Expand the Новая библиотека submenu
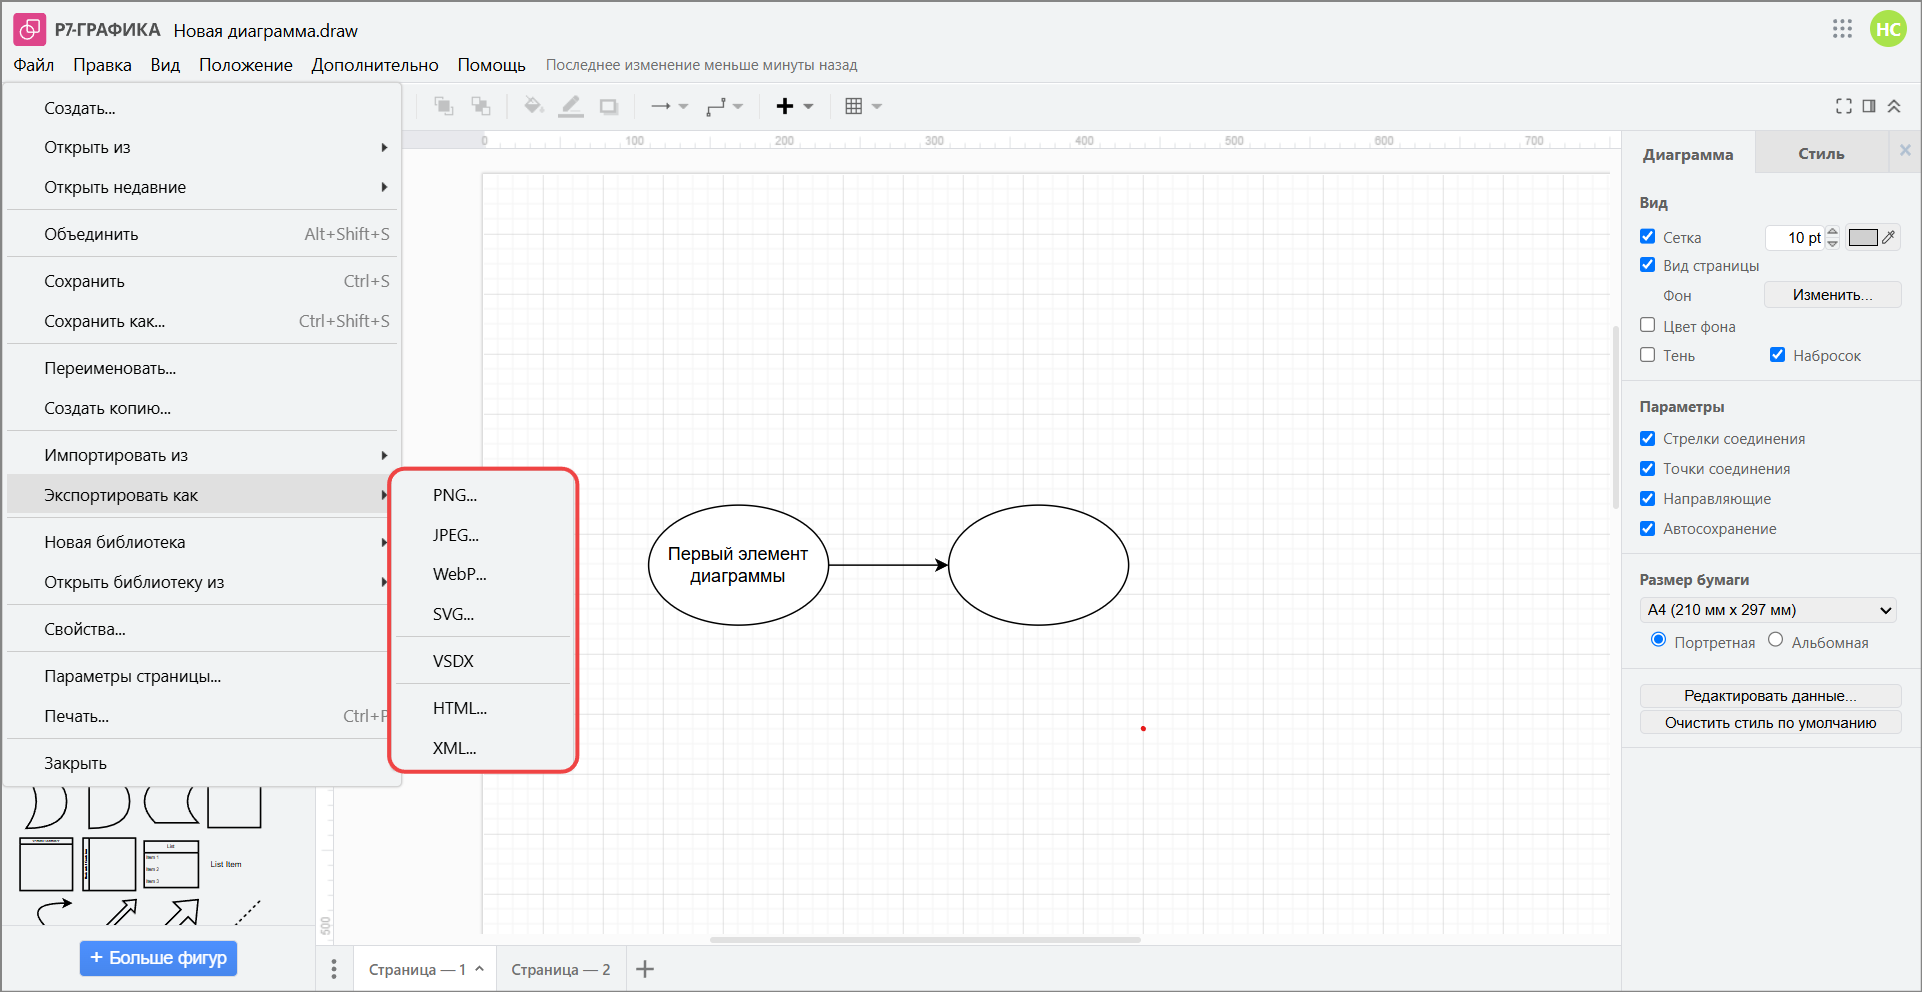 pyautogui.click(x=384, y=542)
